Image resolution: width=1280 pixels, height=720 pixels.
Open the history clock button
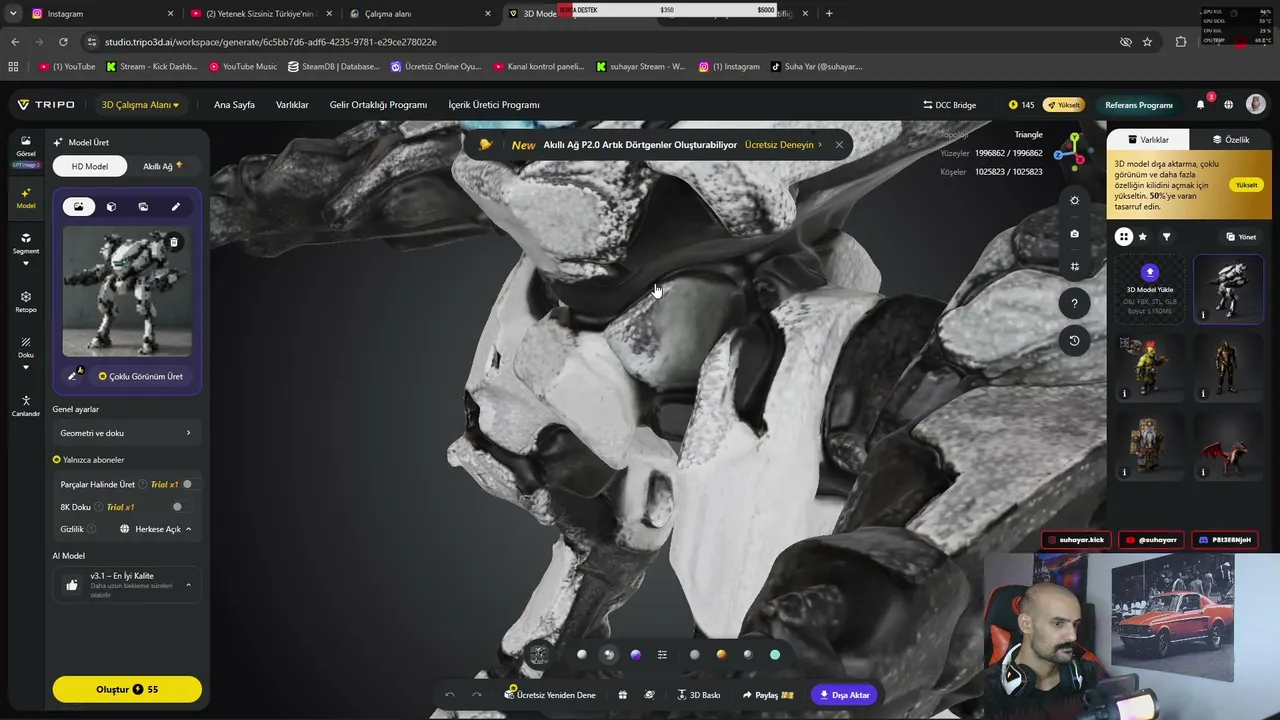click(1074, 340)
